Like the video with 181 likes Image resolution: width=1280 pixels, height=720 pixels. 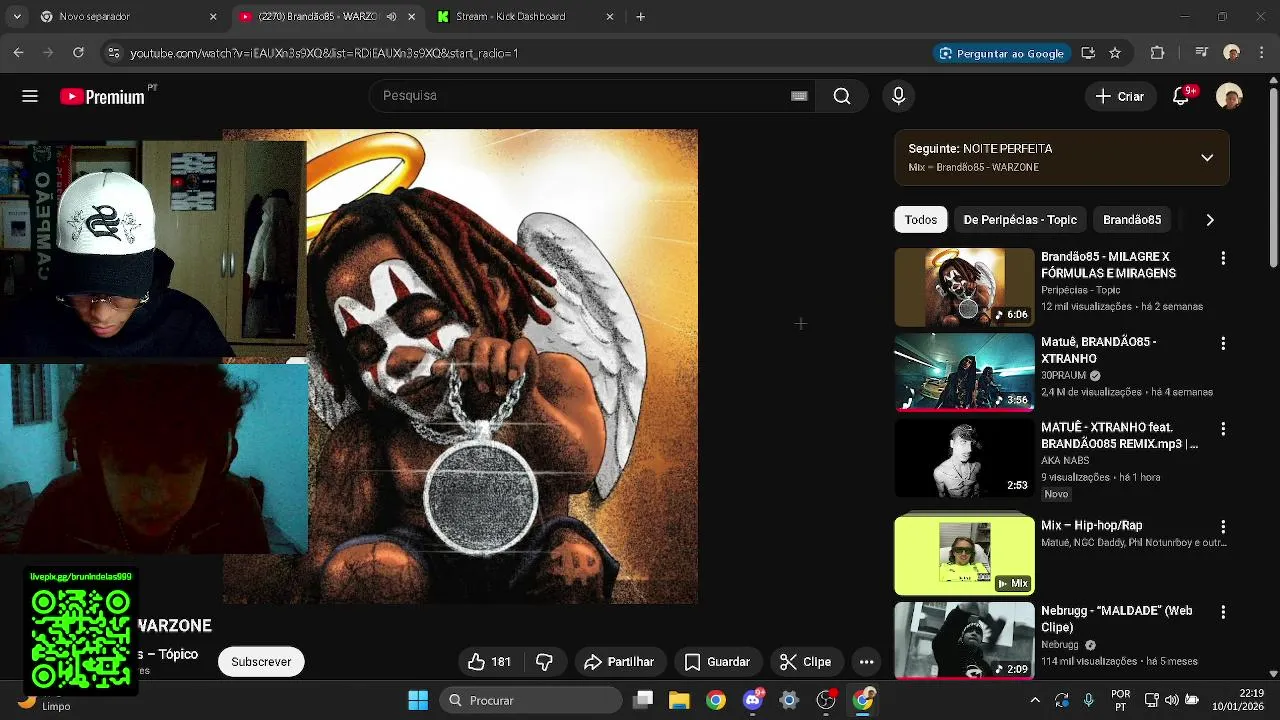489,662
